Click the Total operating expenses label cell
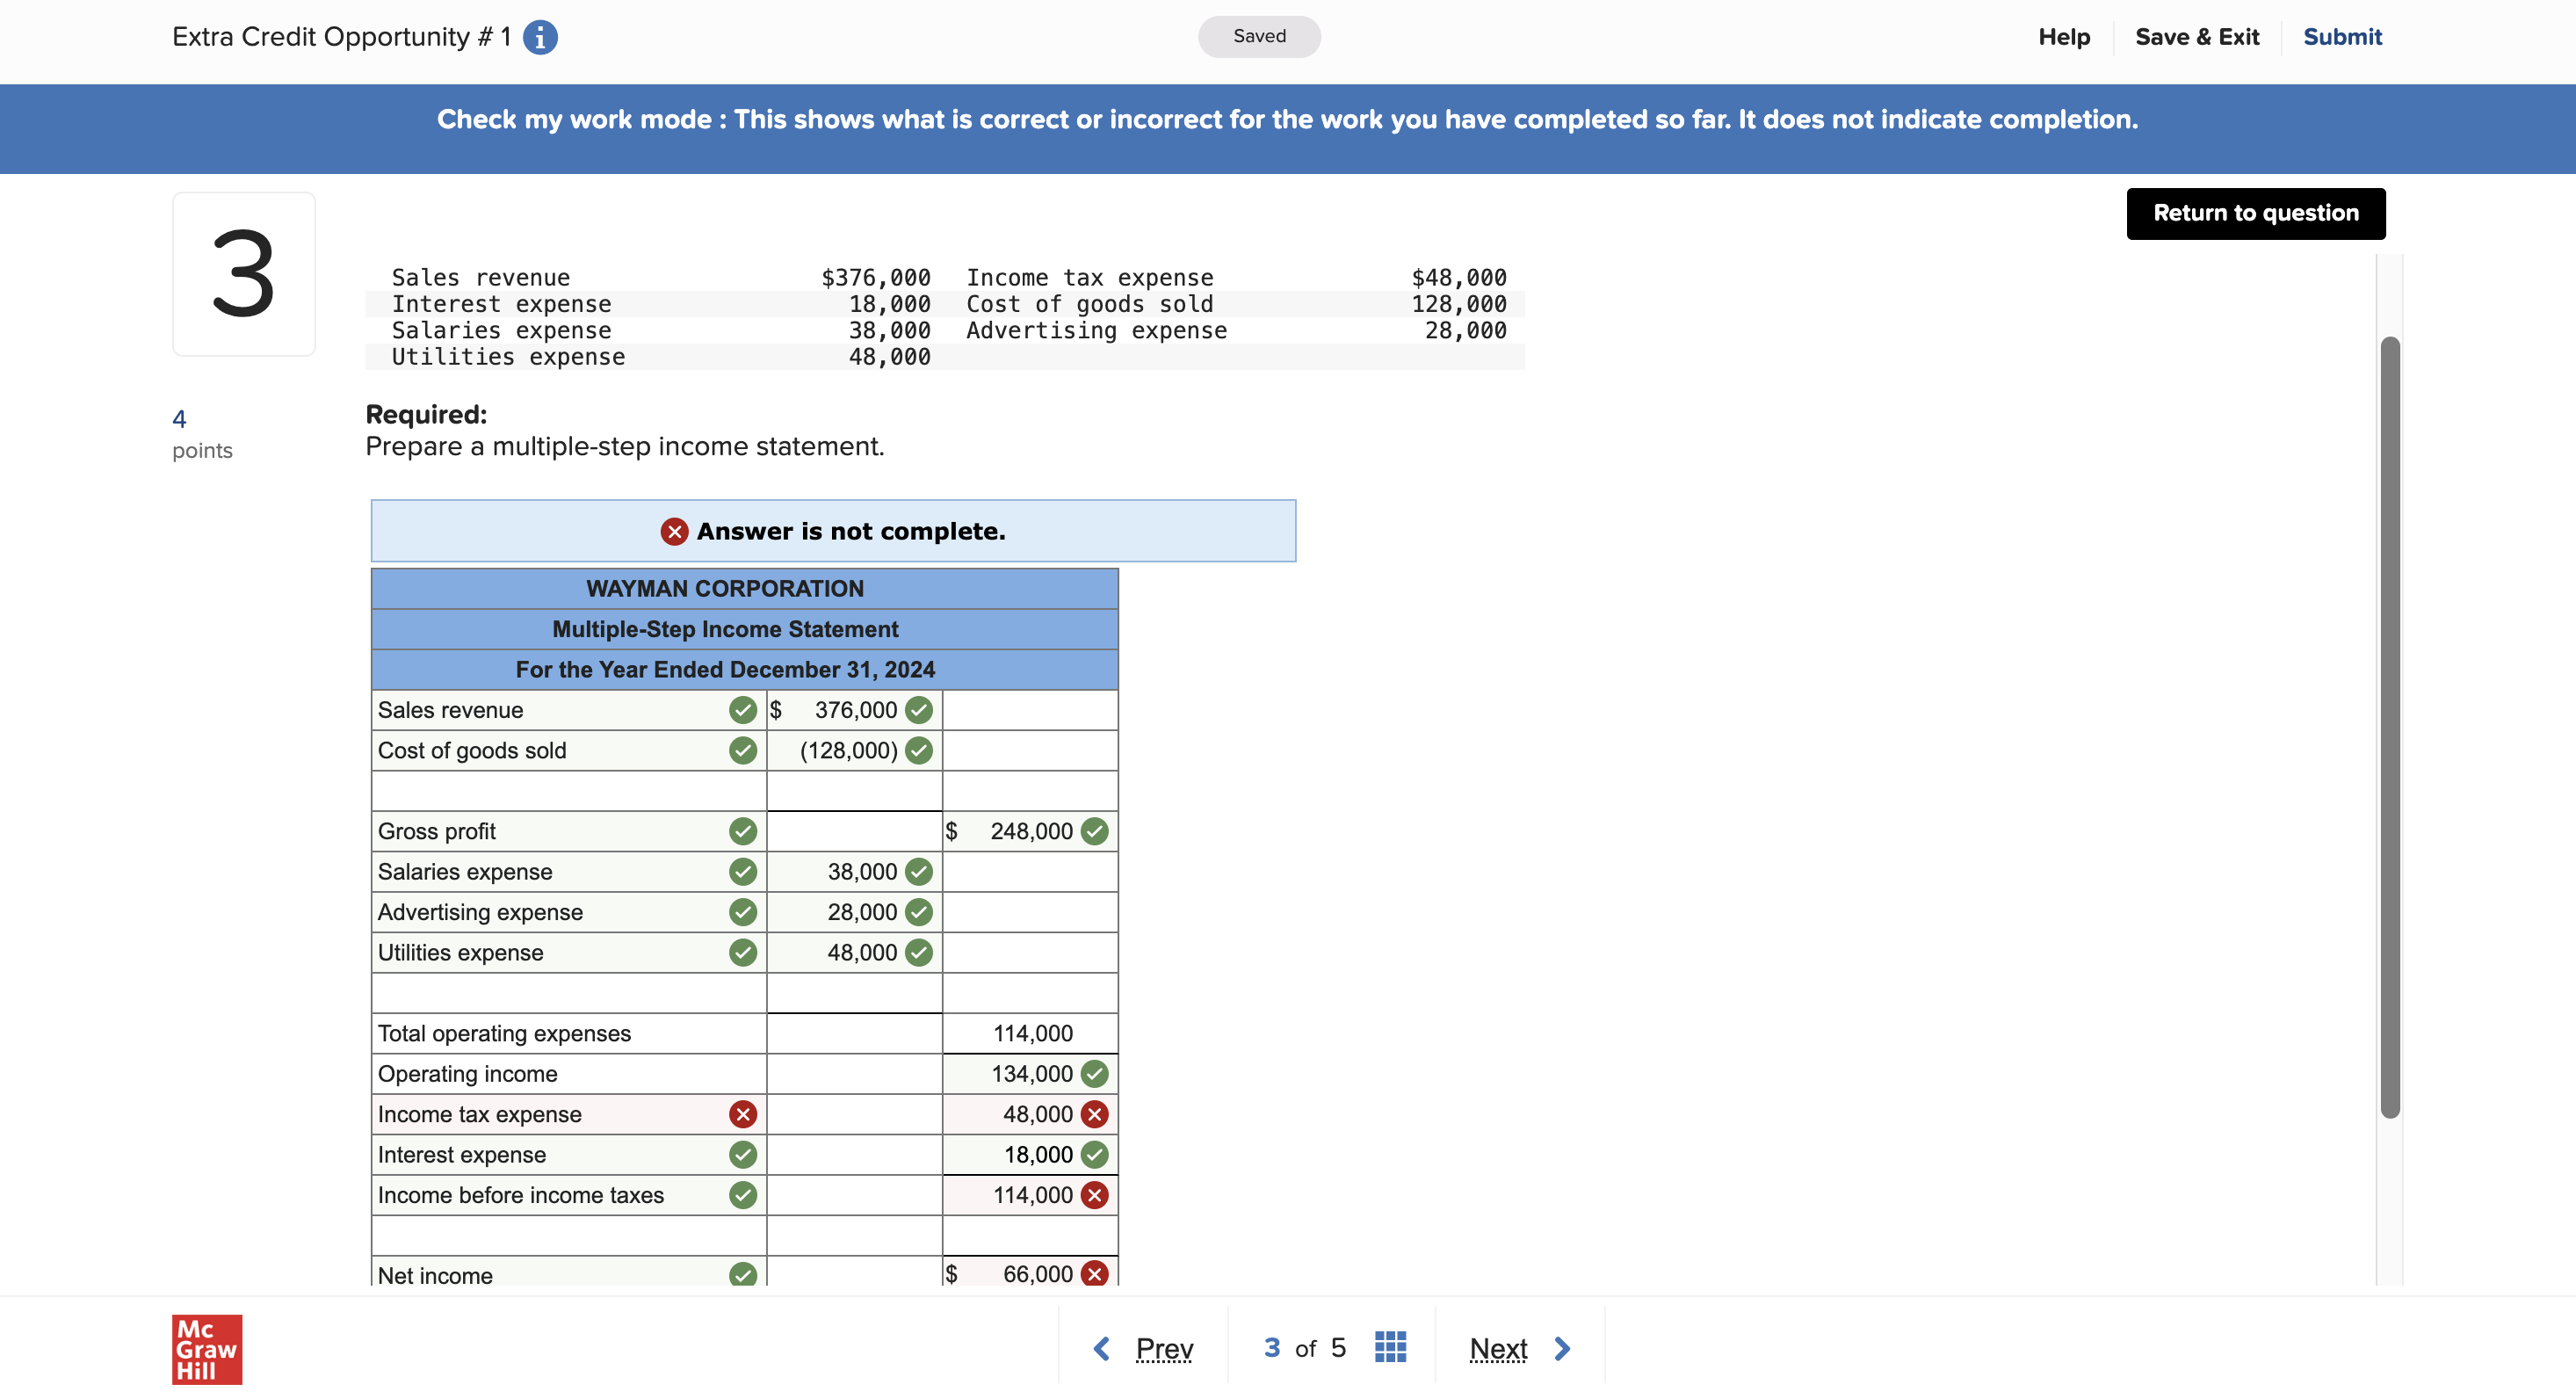The image size is (2576, 1399). click(569, 1033)
